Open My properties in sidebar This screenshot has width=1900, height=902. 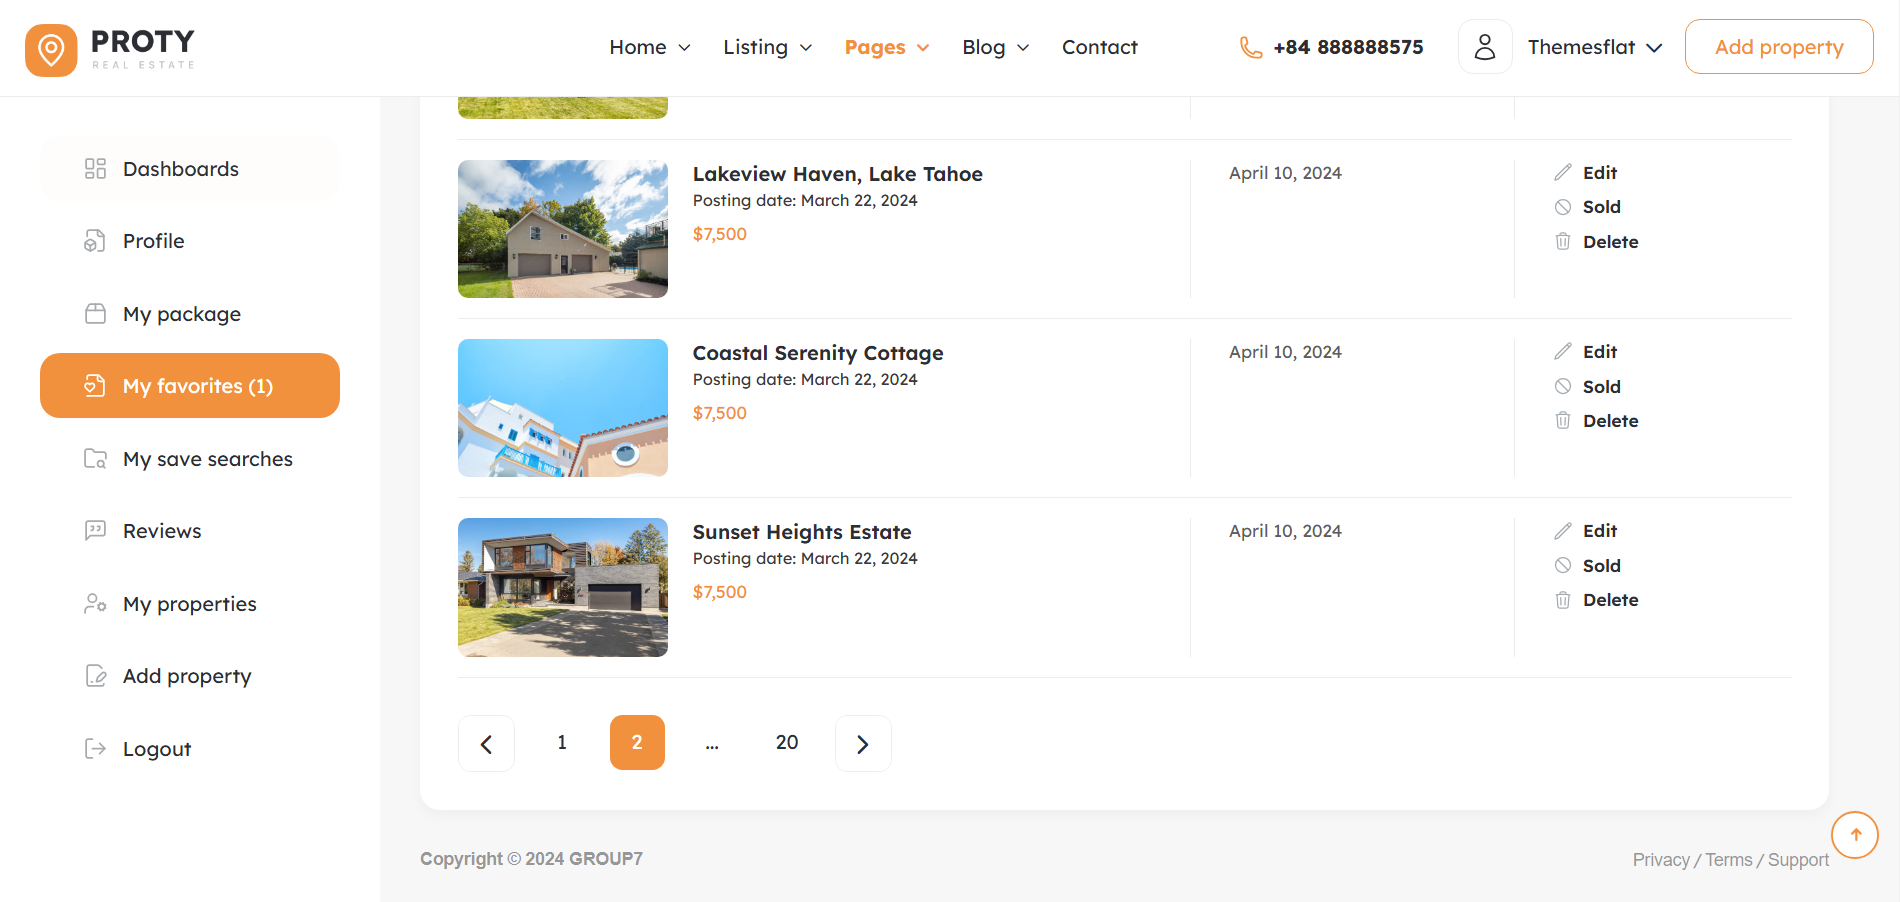(190, 604)
